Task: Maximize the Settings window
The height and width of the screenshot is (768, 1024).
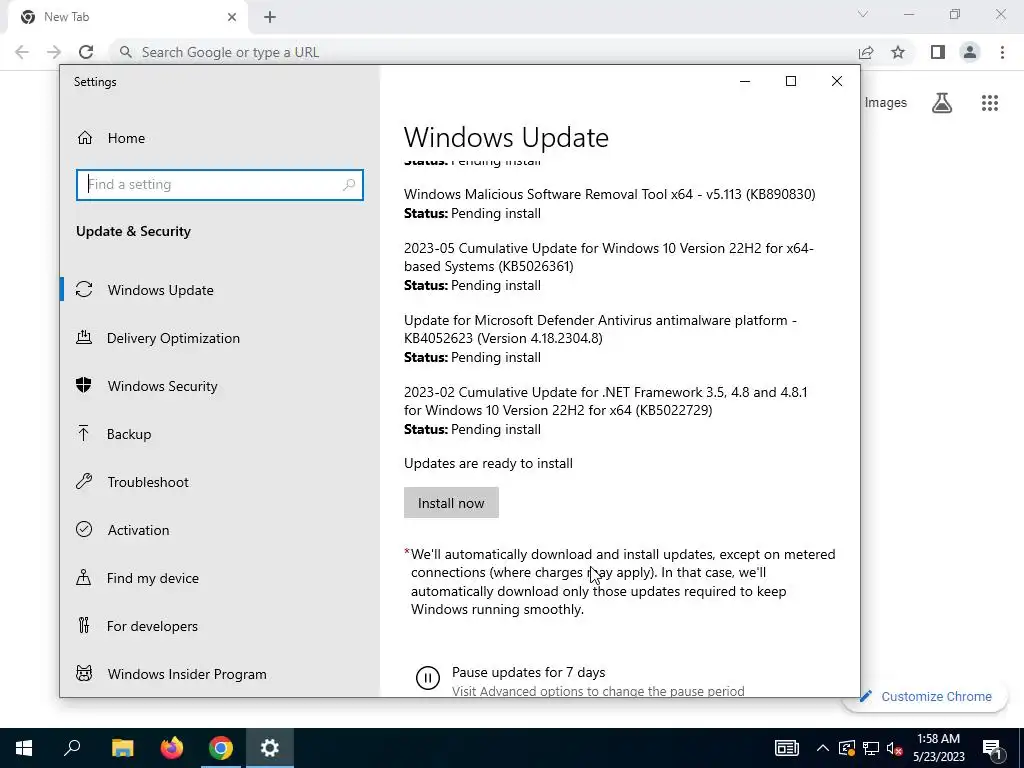Action: pos(791,81)
